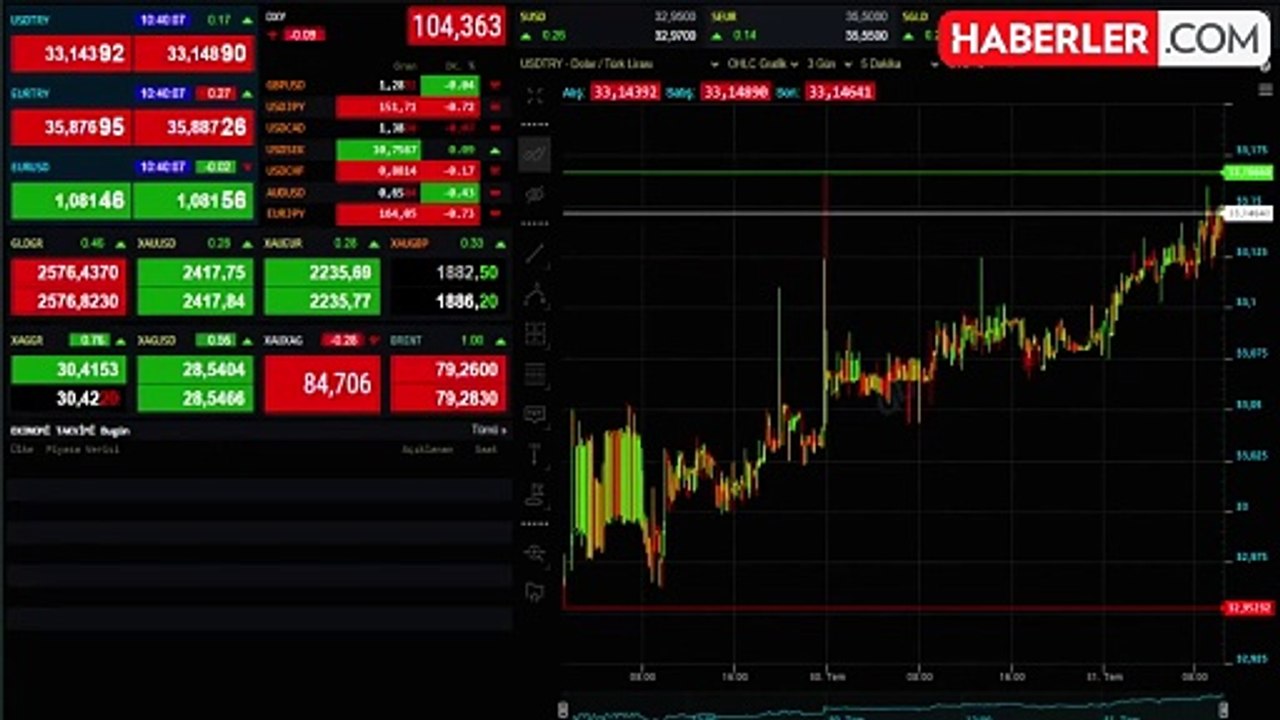The height and width of the screenshot is (720, 1280).
Task: Open the Tümü link in economic calendar
Action: [489, 430]
